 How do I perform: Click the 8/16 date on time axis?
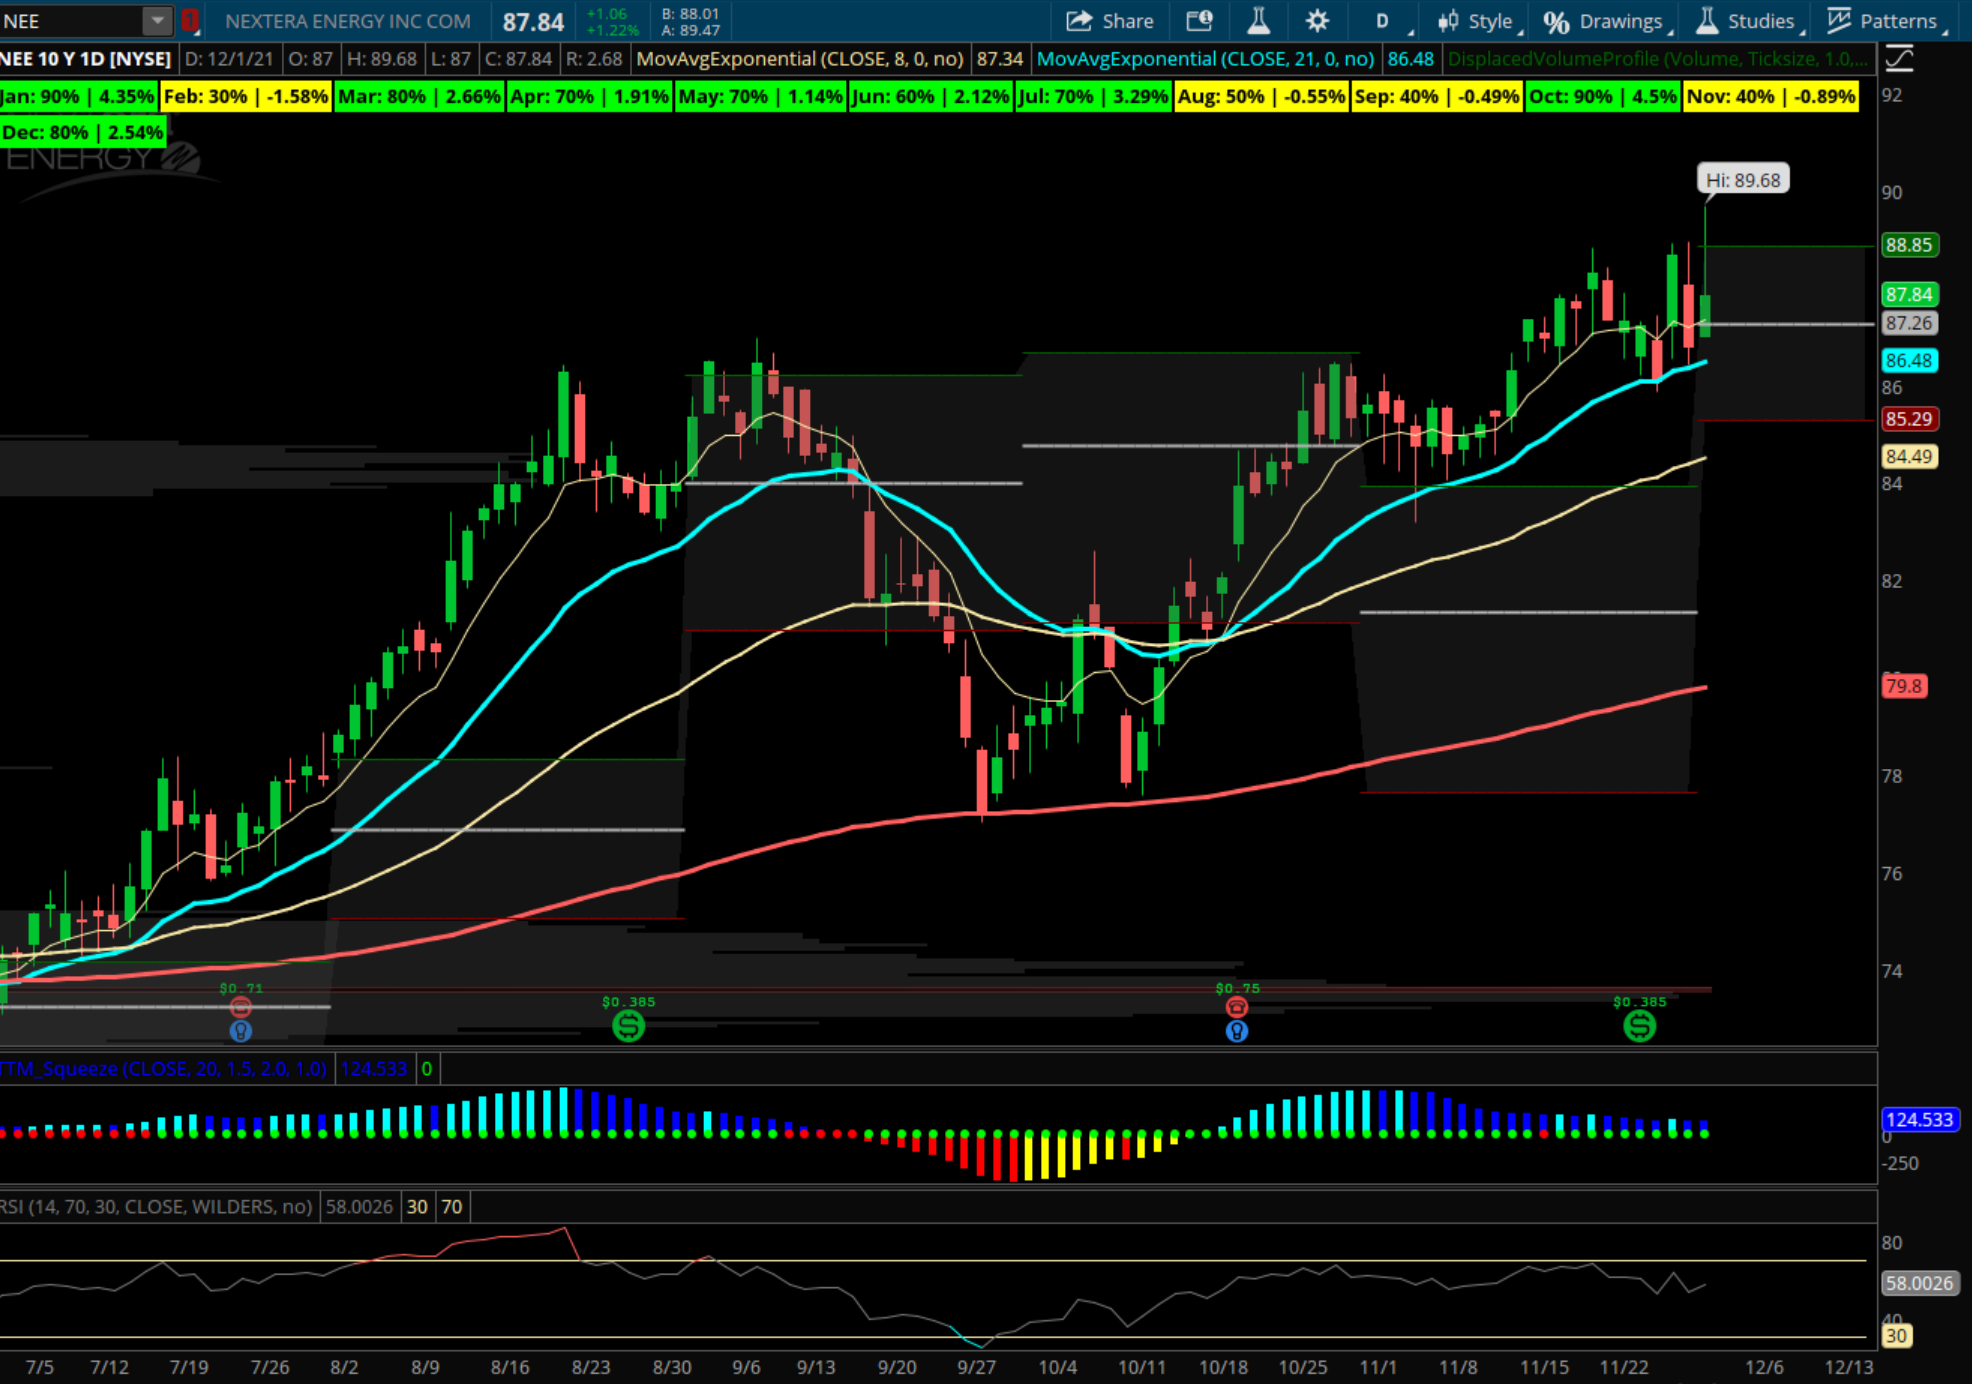click(510, 1367)
